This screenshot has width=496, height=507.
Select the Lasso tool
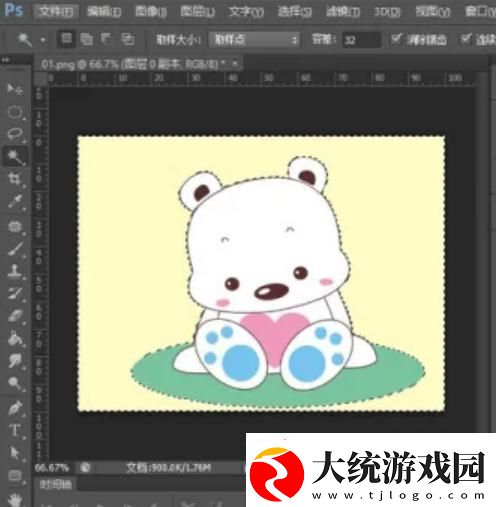pos(15,134)
